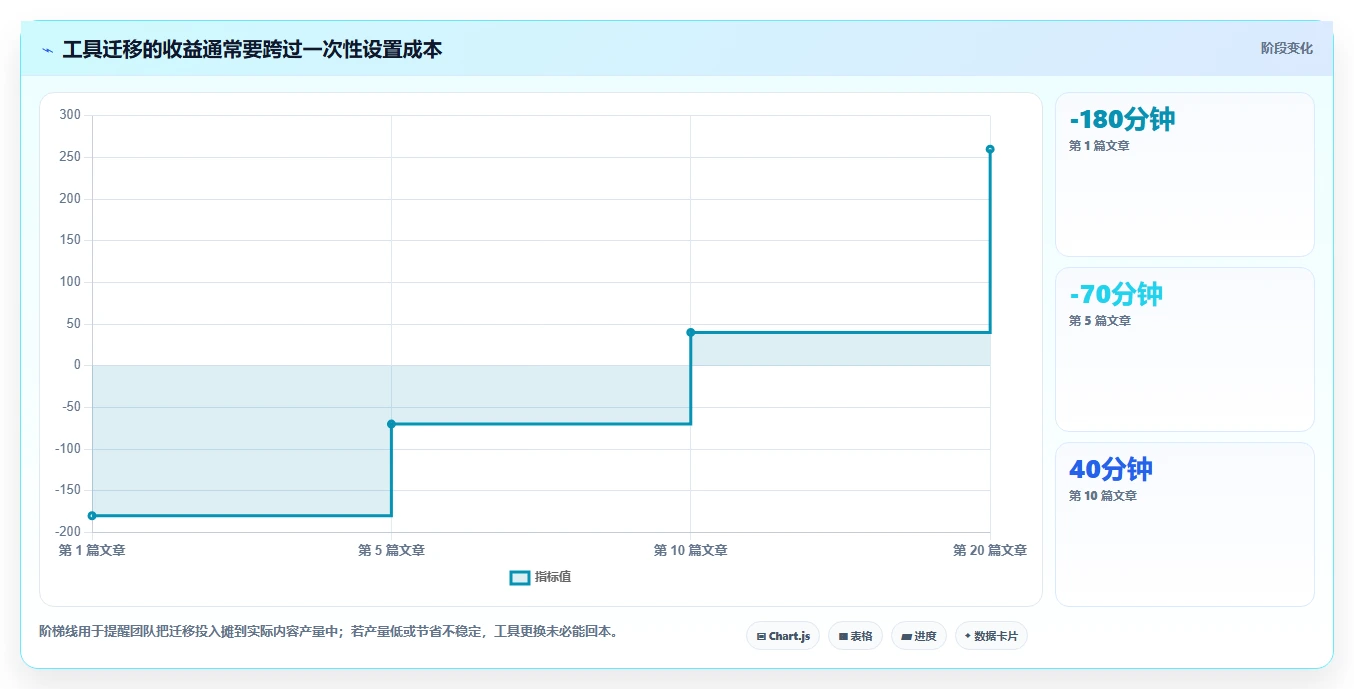Screen dimensions: 1354x689
Task: Click the x-axis label 第 20 篇文章
Action: click(990, 551)
